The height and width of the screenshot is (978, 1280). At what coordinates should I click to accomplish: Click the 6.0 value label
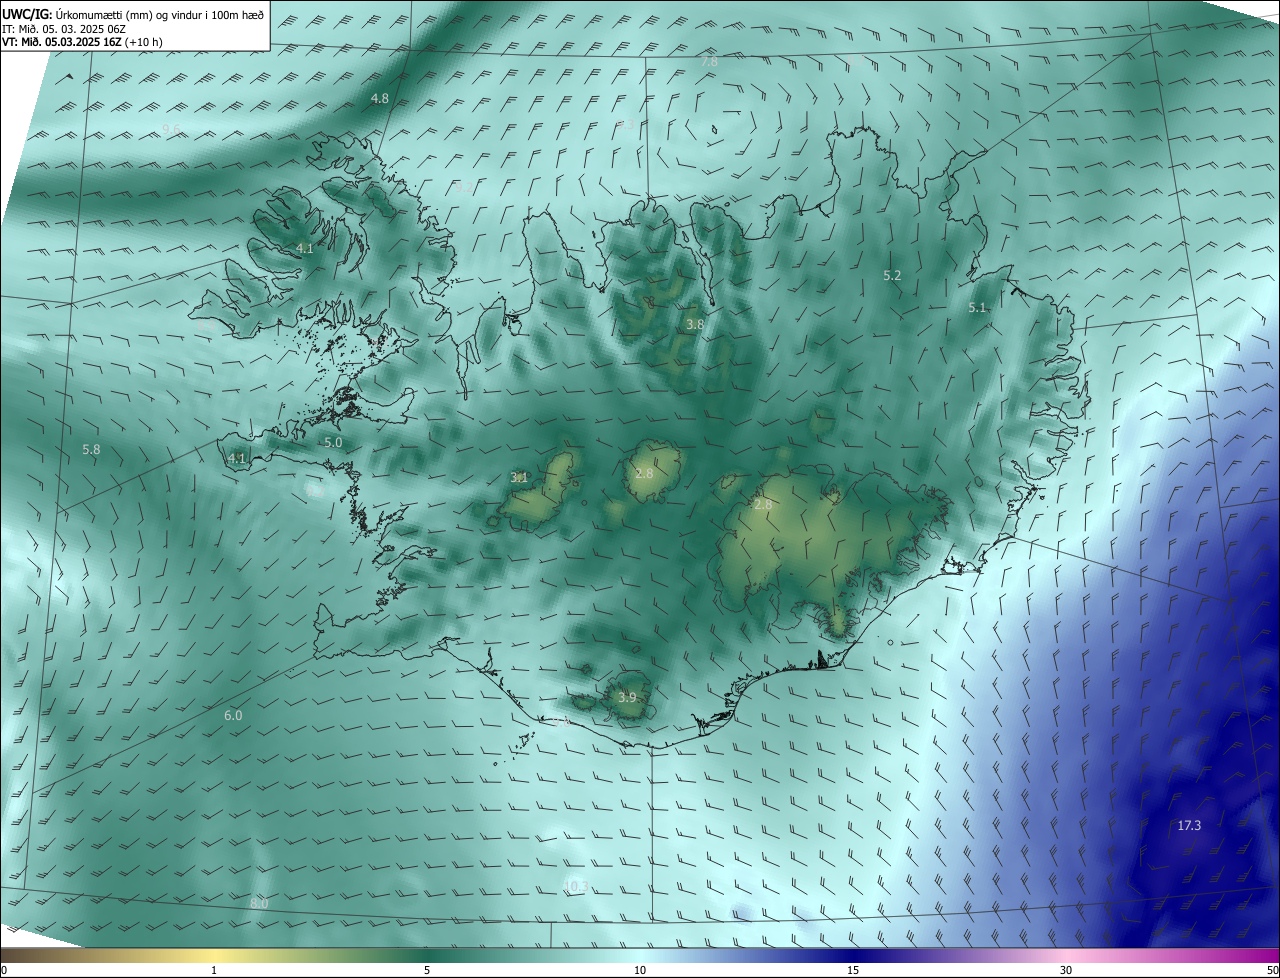pos(233,715)
